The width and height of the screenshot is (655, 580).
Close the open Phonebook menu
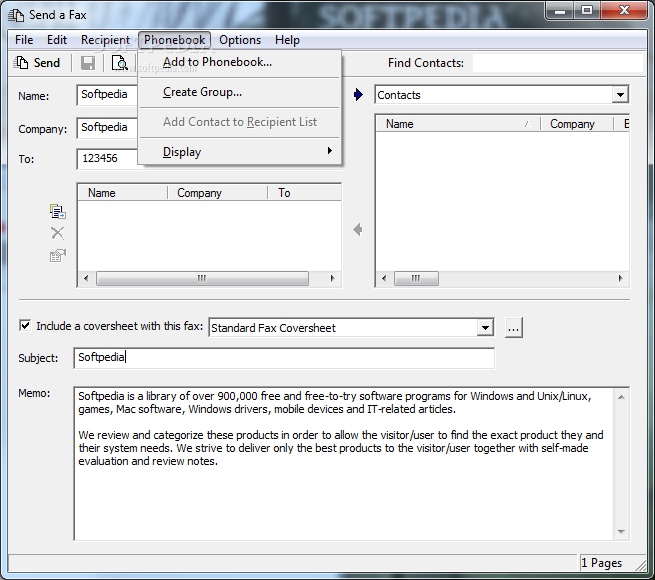click(x=175, y=40)
